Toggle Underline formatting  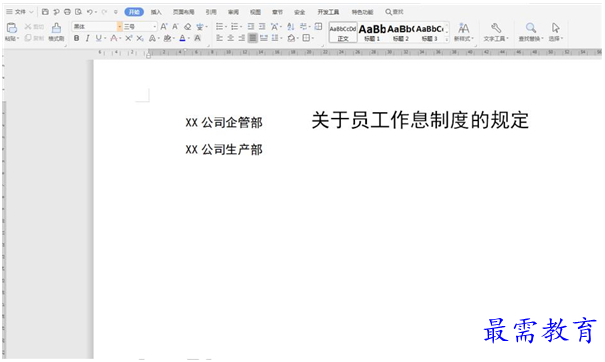click(x=98, y=38)
